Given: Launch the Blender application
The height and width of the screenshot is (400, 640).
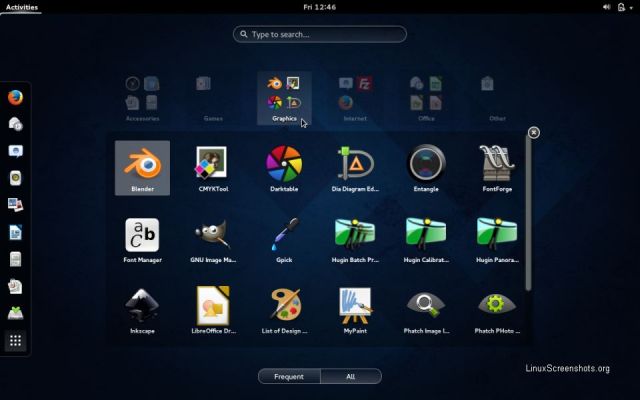Looking at the screenshot, I should pos(142,168).
